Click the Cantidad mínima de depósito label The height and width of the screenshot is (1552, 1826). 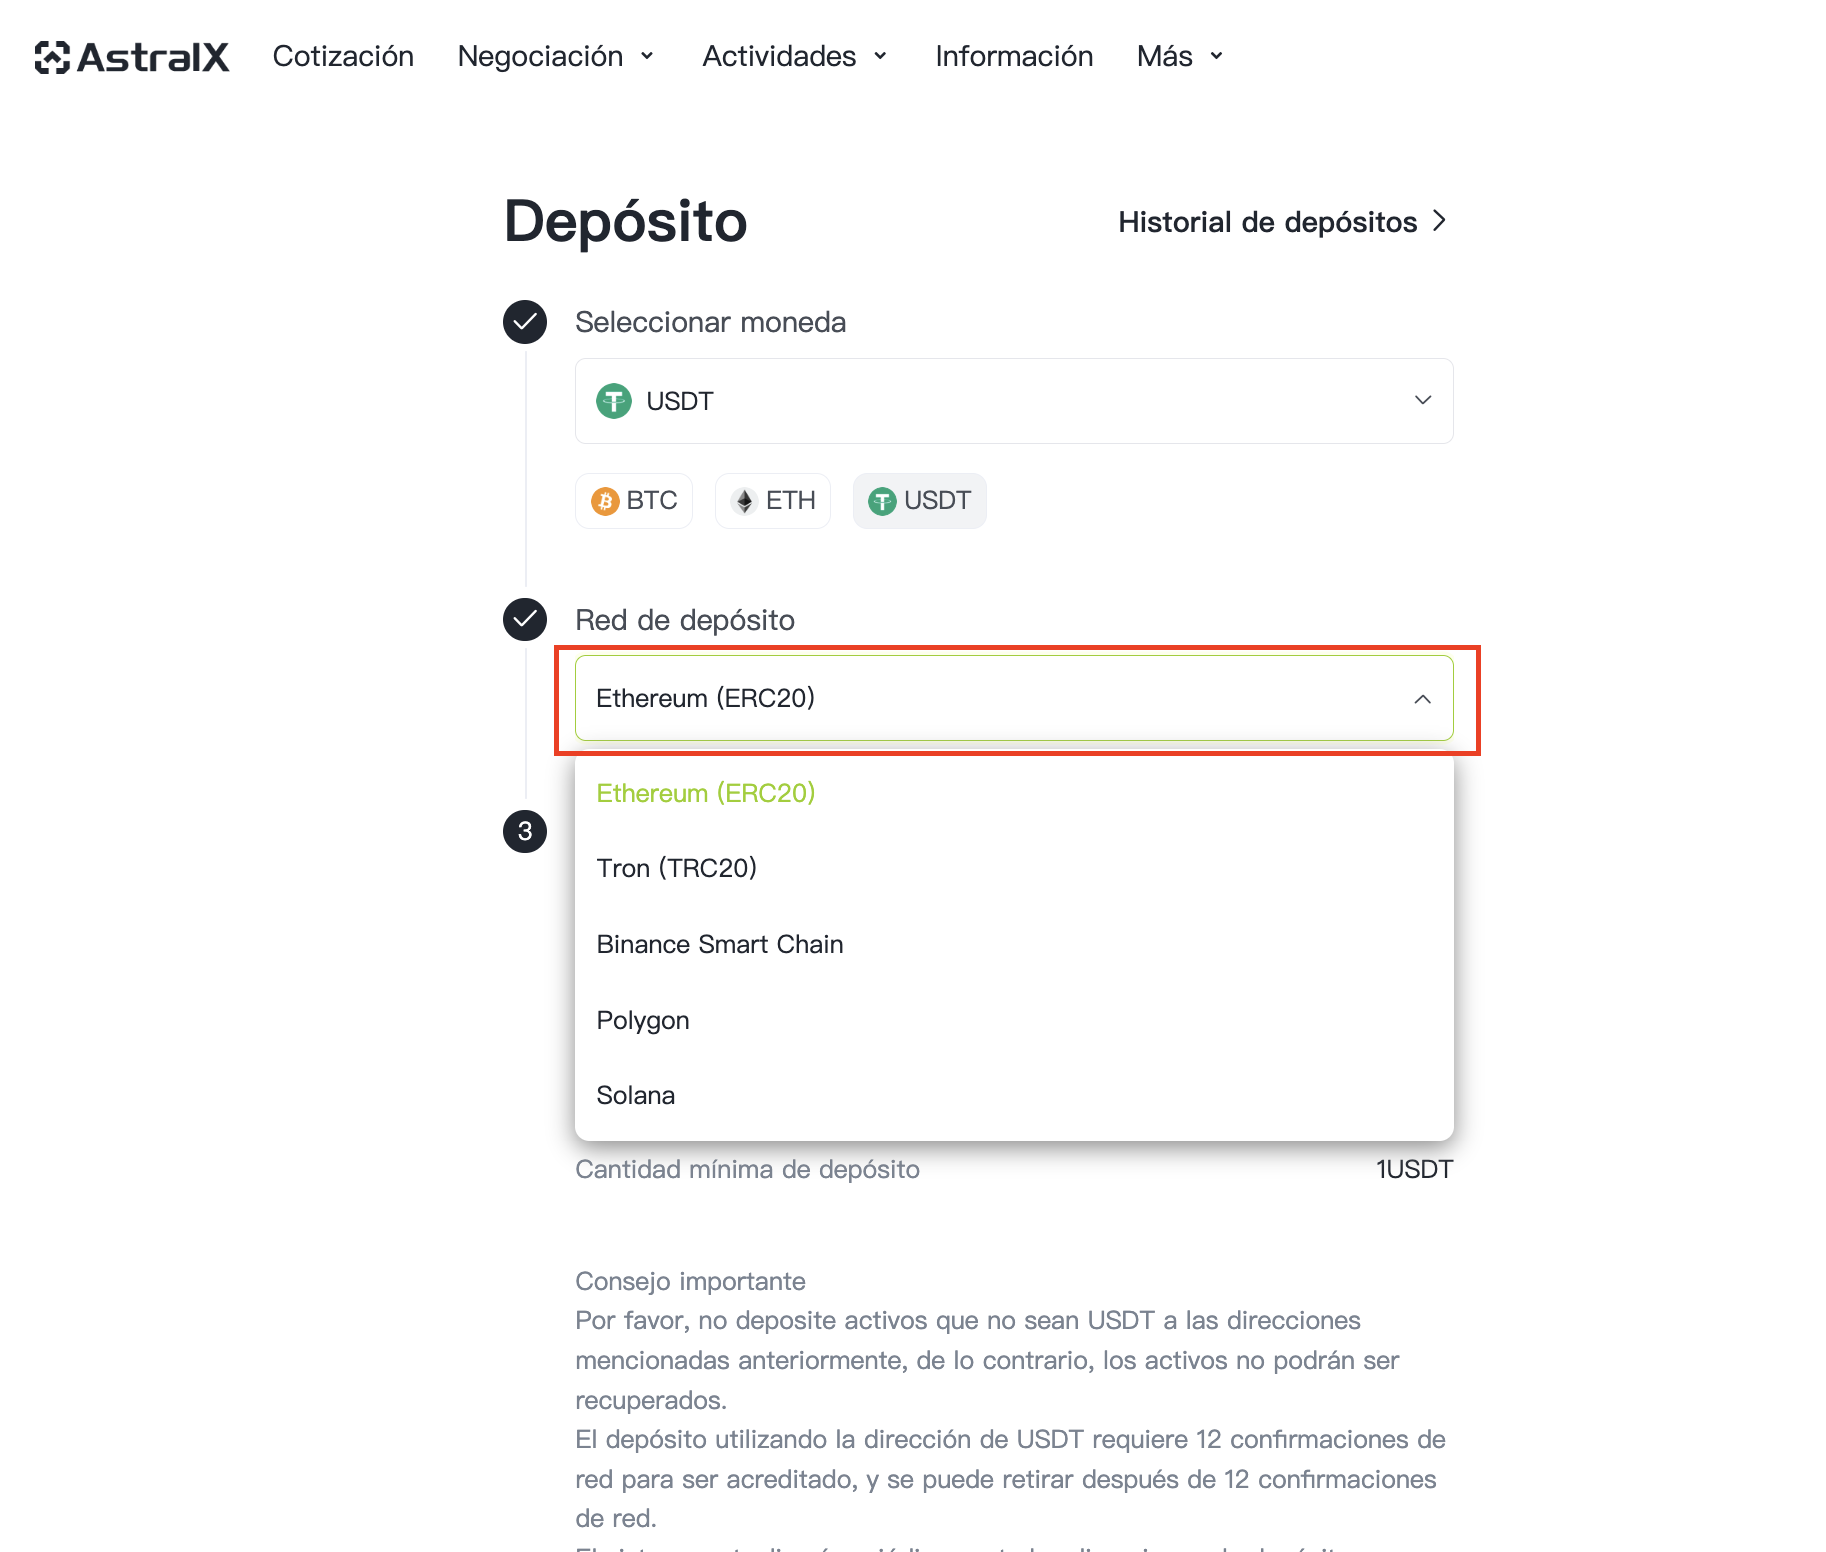coord(747,1169)
